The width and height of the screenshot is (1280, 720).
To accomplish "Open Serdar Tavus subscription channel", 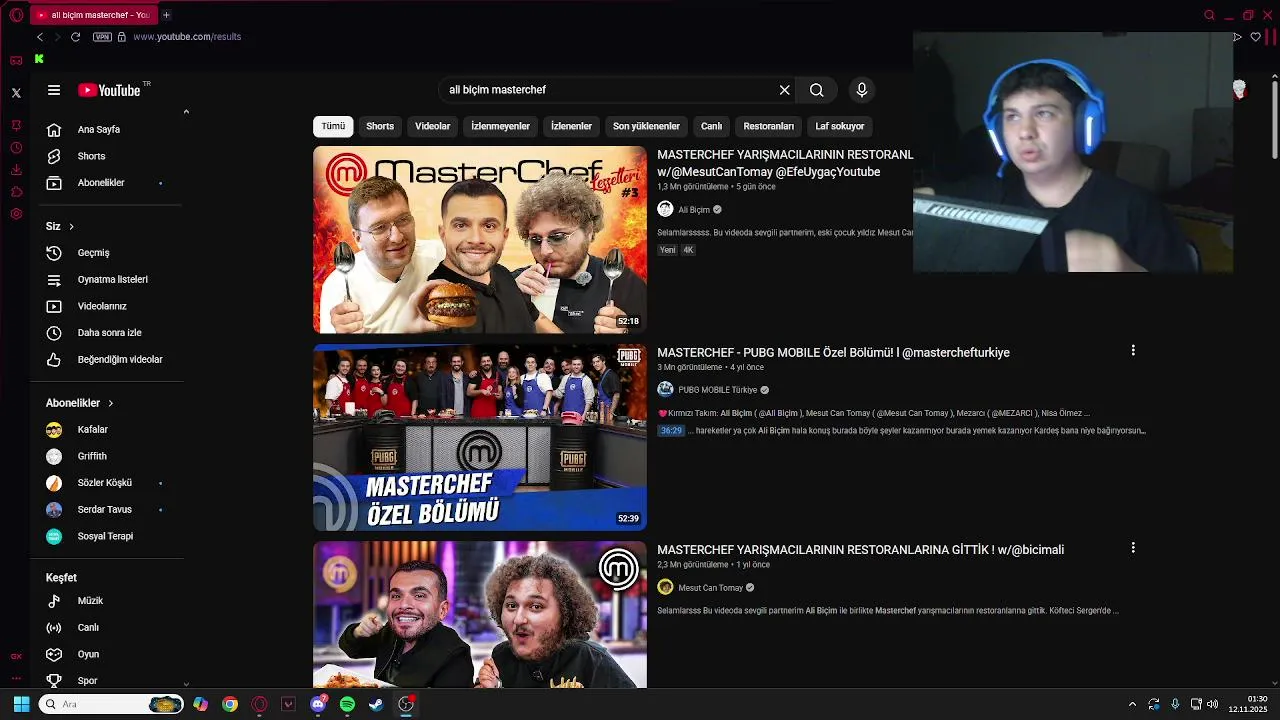I will tap(107, 510).
